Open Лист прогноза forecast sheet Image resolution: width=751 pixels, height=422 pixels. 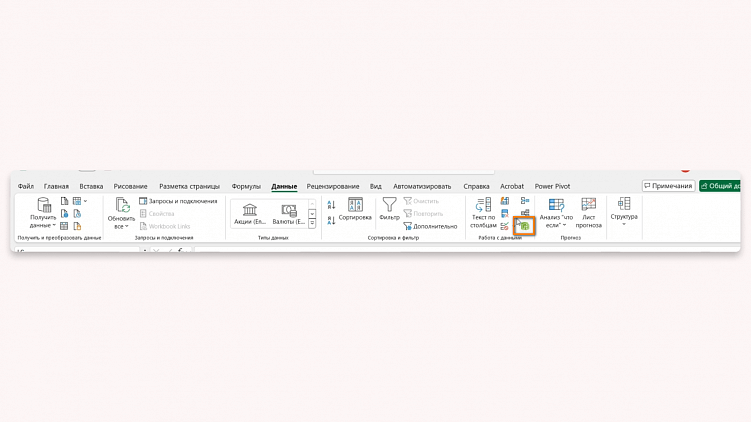pyautogui.click(x=588, y=212)
